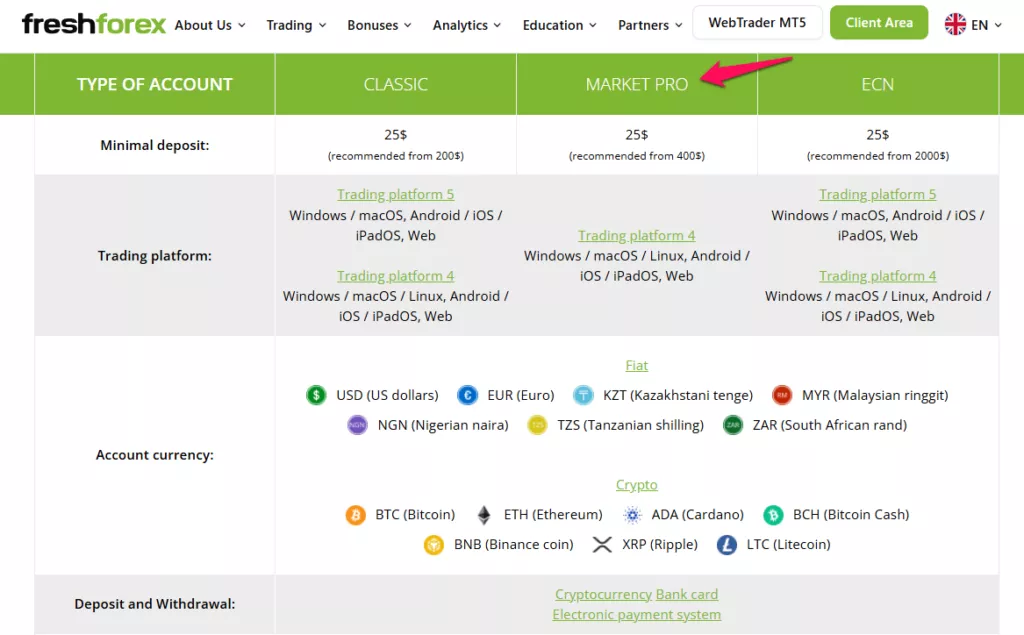
Task: Click the FreshForex logo
Action: pyautogui.click(x=93, y=24)
